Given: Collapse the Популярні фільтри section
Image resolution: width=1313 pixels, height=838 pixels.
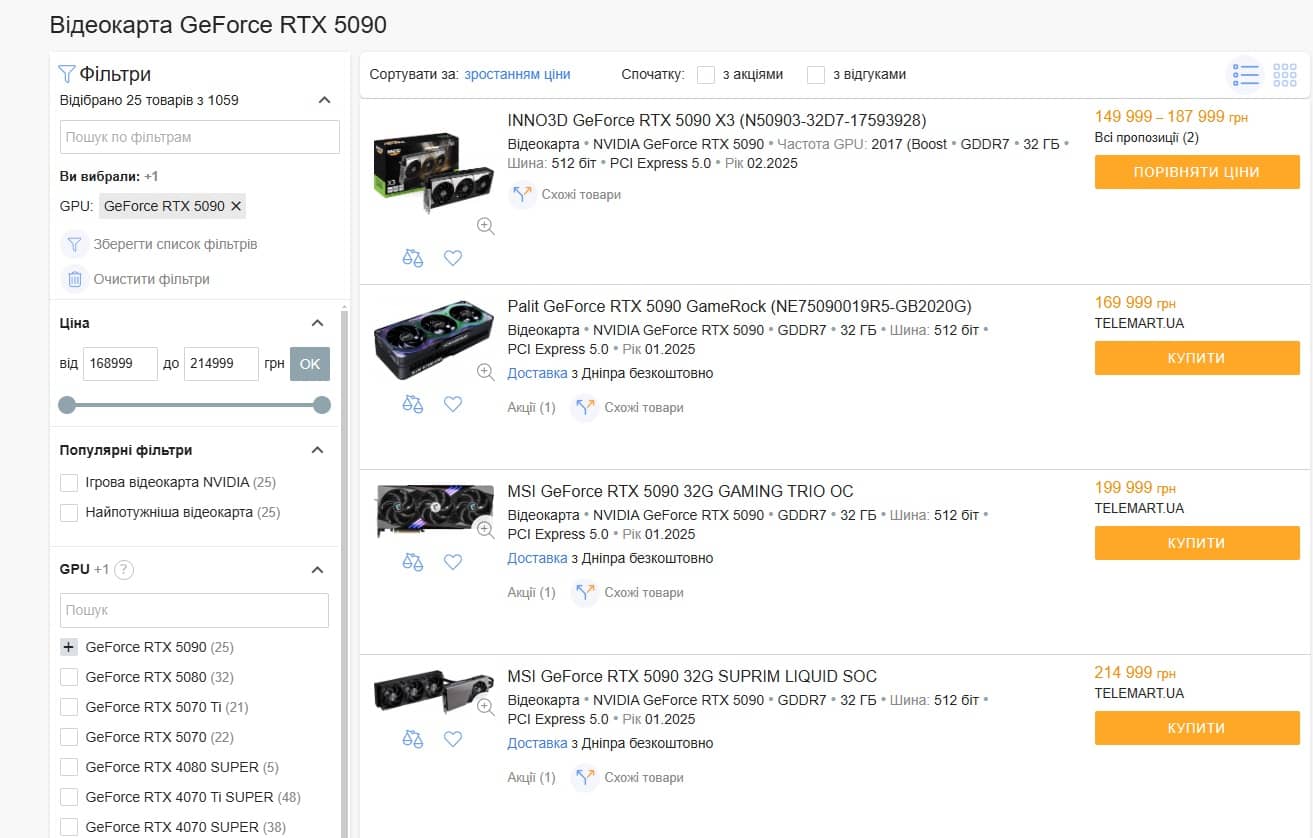Looking at the screenshot, I should coord(317,450).
